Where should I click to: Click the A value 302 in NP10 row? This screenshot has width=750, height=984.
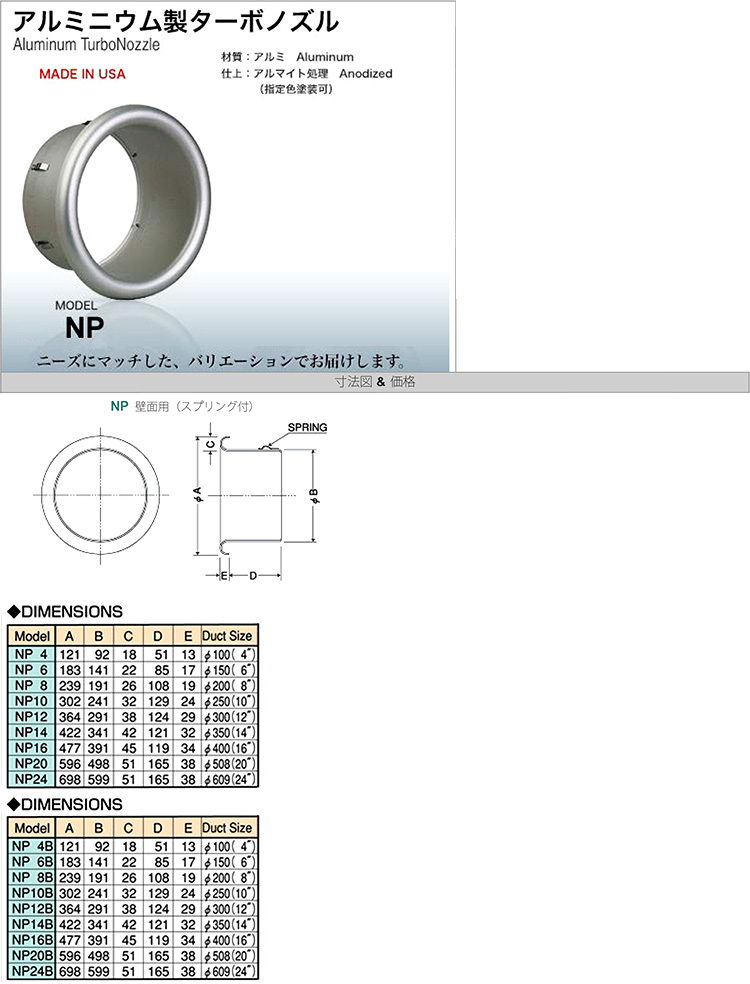70,702
